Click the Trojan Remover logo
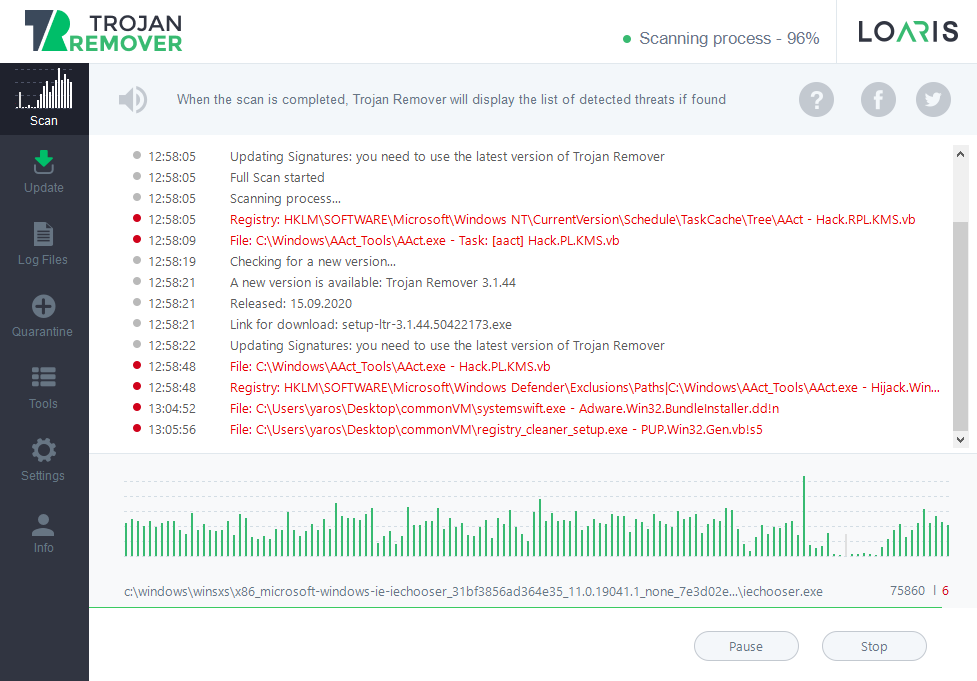977x681 pixels. 103,31
